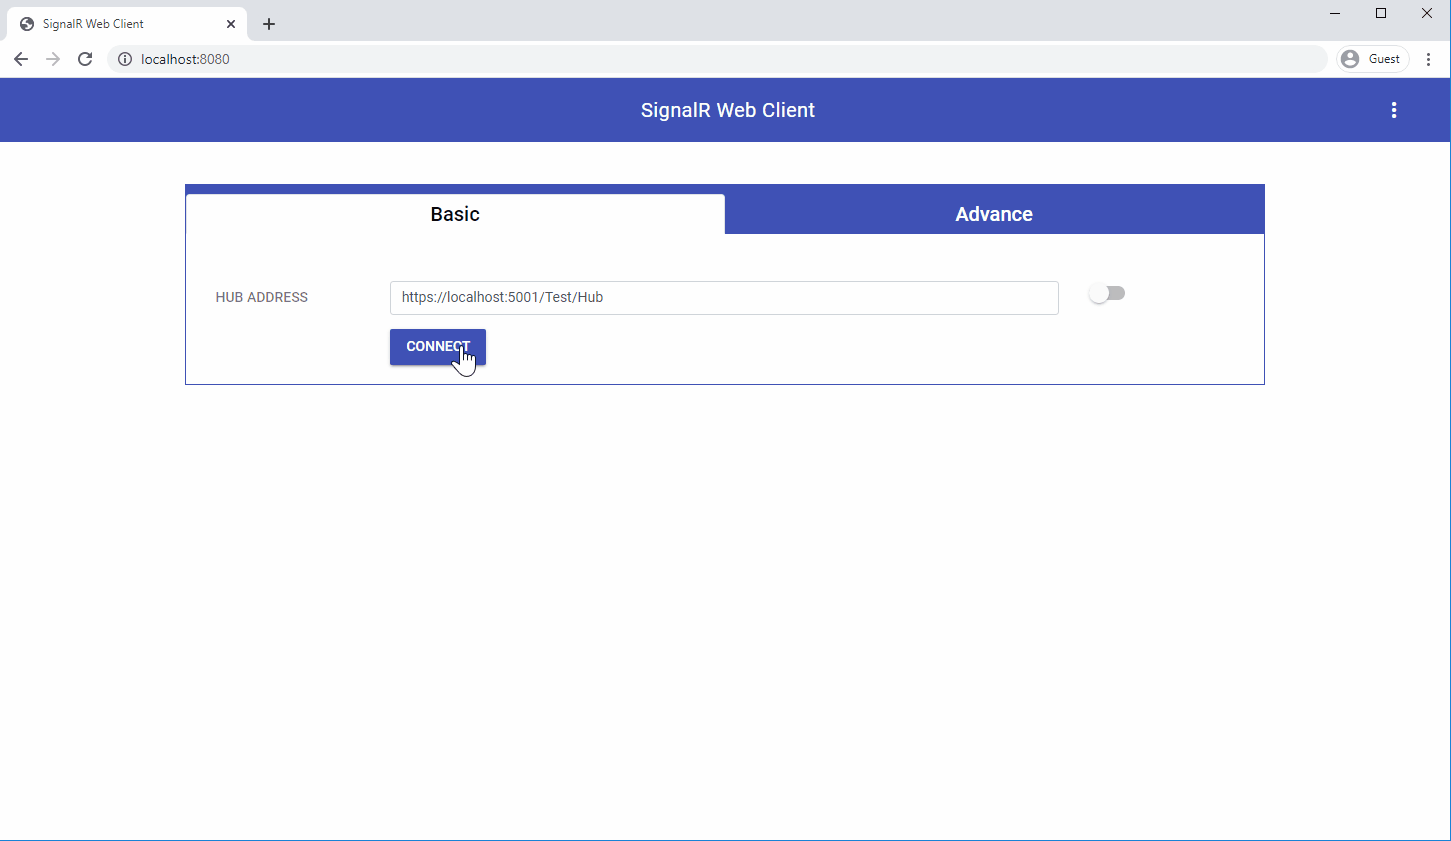Image resolution: width=1451 pixels, height=841 pixels.
Task: Open the Guest profile button
Action: point(1373,59)
